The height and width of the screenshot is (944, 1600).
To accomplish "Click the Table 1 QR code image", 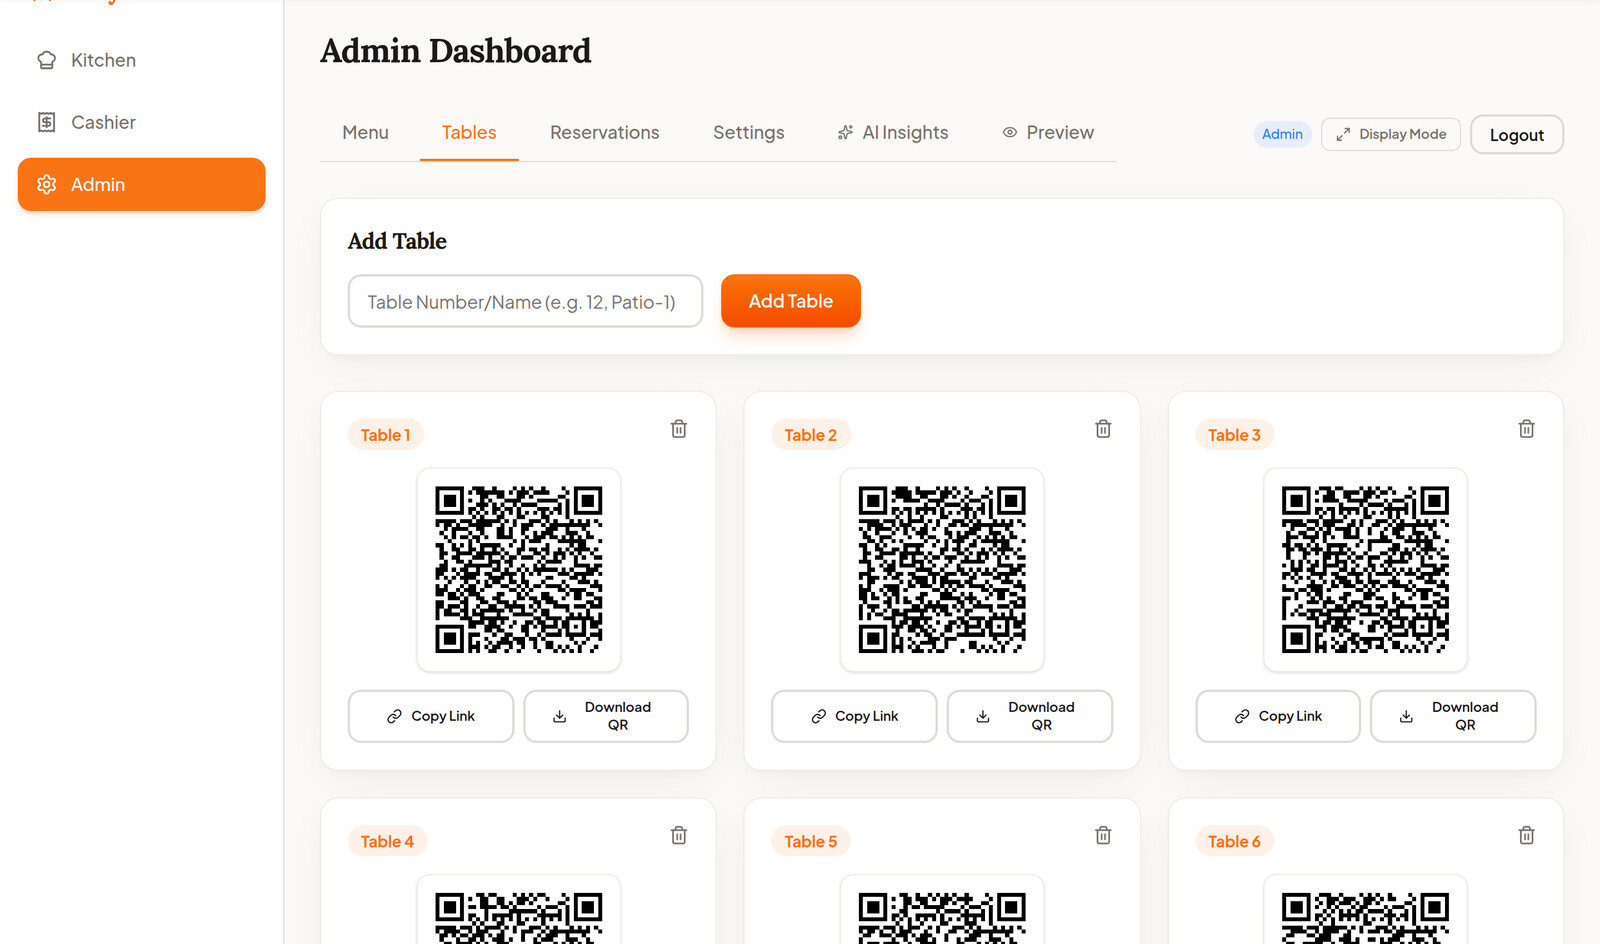I will pyautogui.click(x=519, y=570).
